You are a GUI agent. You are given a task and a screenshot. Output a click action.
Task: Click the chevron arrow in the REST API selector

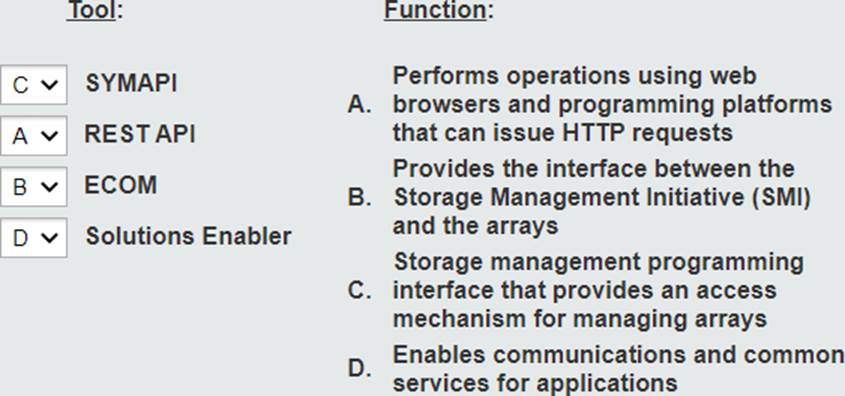pos(50,136)
